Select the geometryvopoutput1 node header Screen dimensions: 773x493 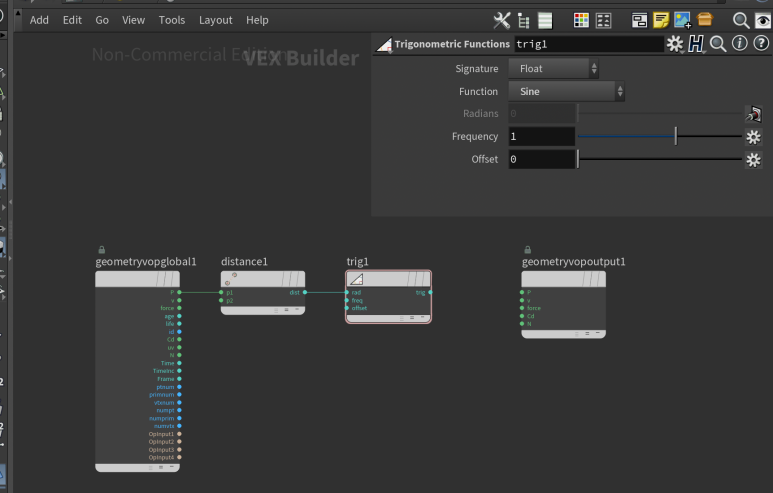563,279
